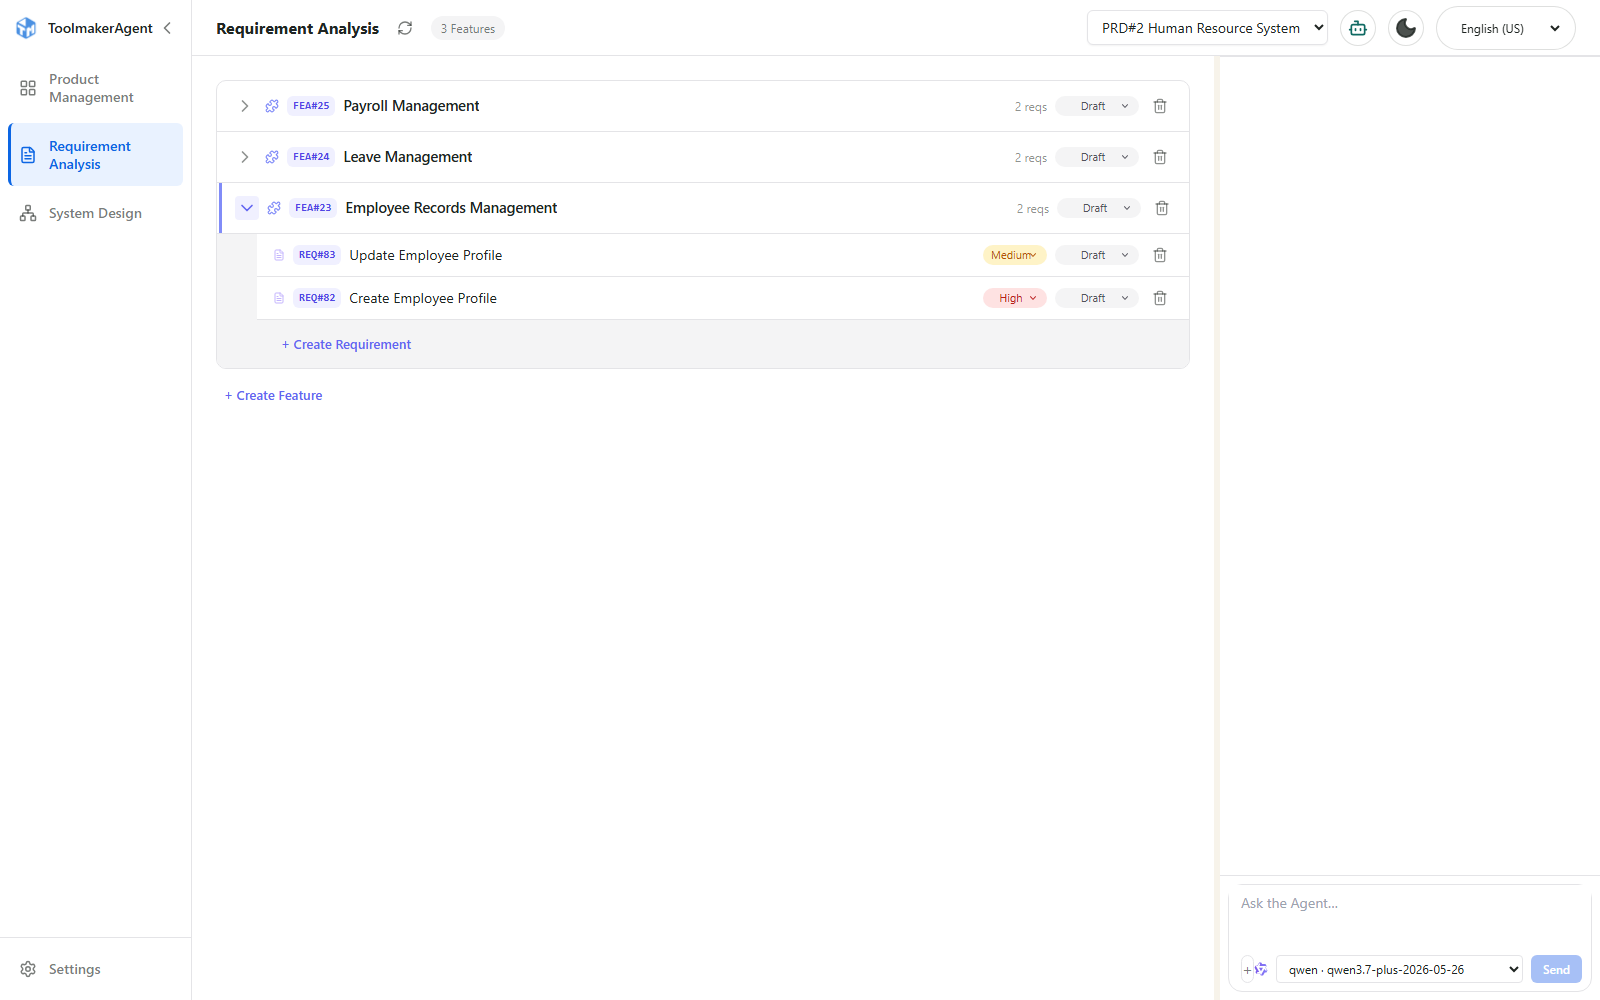Click the REQ#82 tag

317,298
